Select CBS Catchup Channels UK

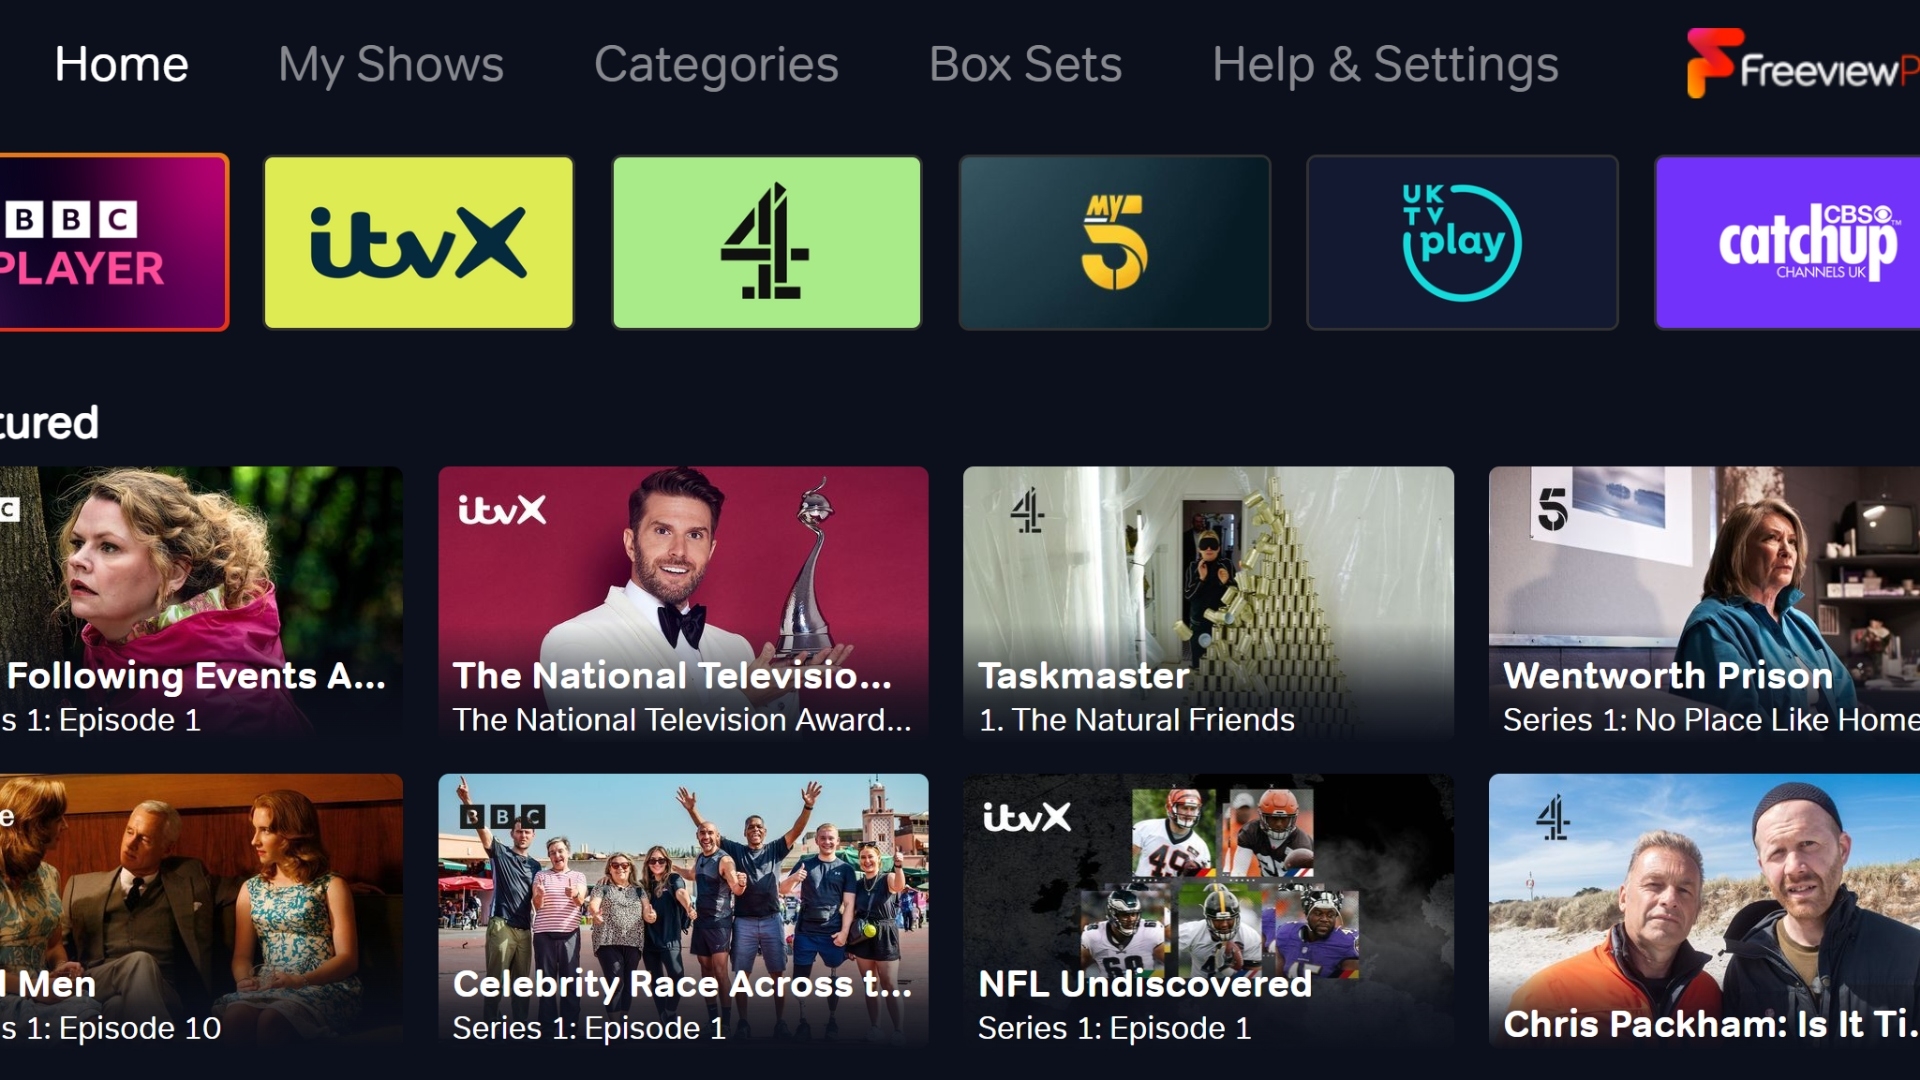point(1793,241)
